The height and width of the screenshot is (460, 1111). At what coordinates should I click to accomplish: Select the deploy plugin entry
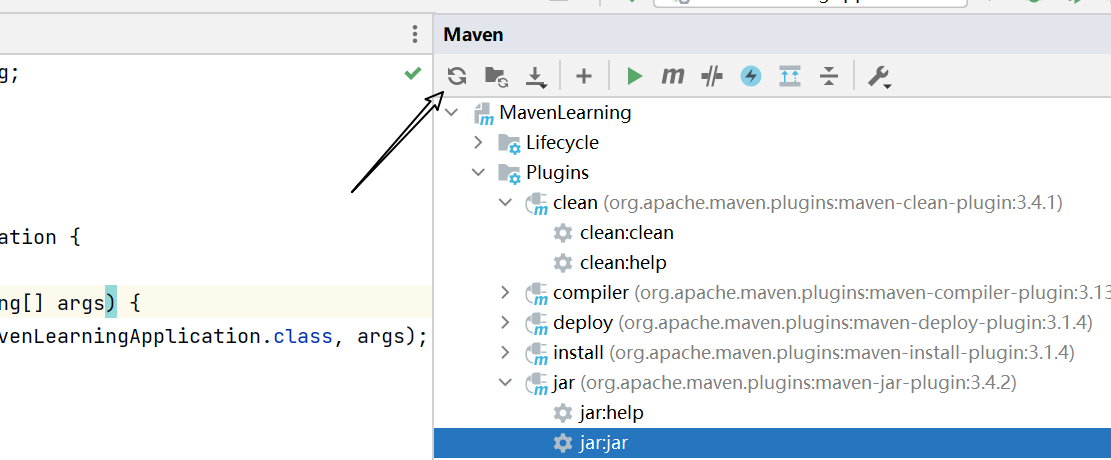coord(823,322)
